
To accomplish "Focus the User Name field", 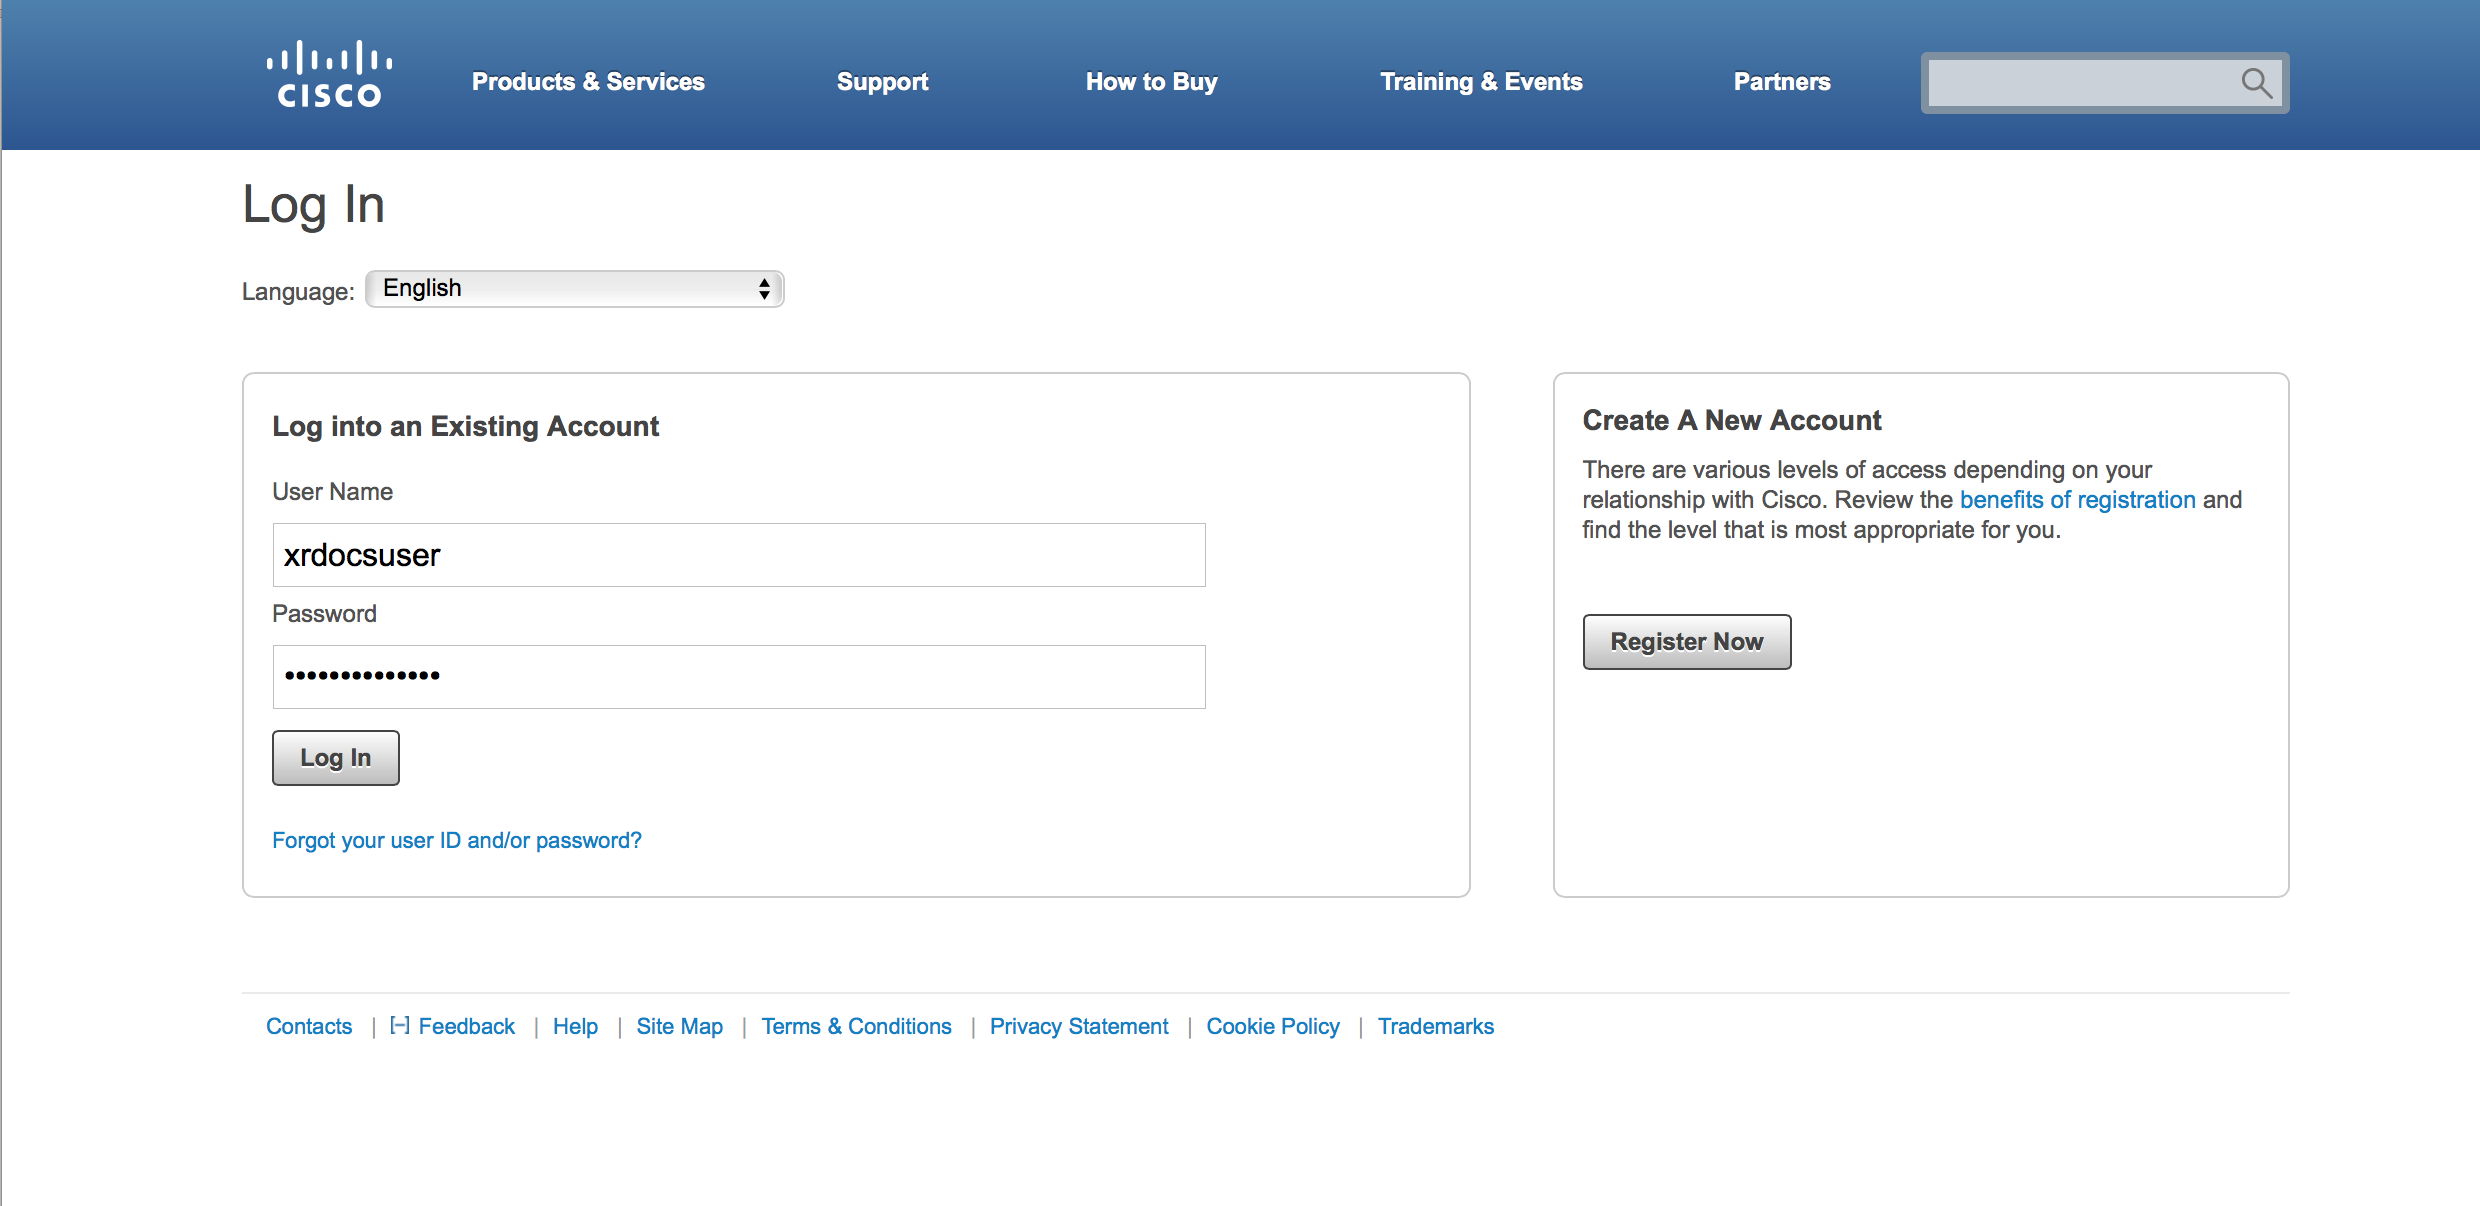I will coord(738,555).
